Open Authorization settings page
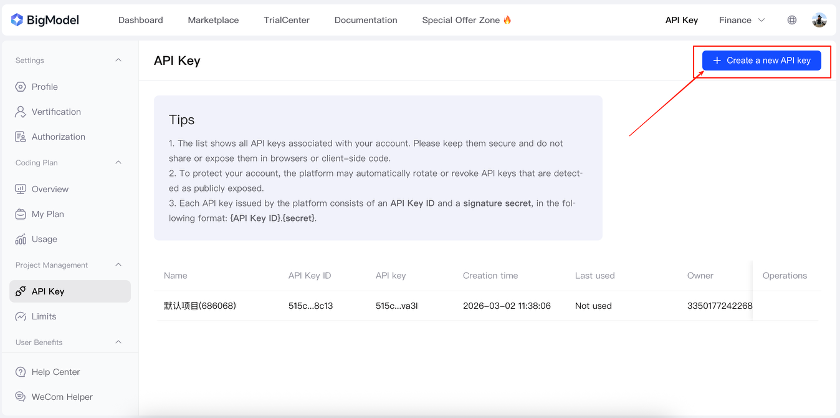Viewport: 840px width, 418px height. click(58, 137)
